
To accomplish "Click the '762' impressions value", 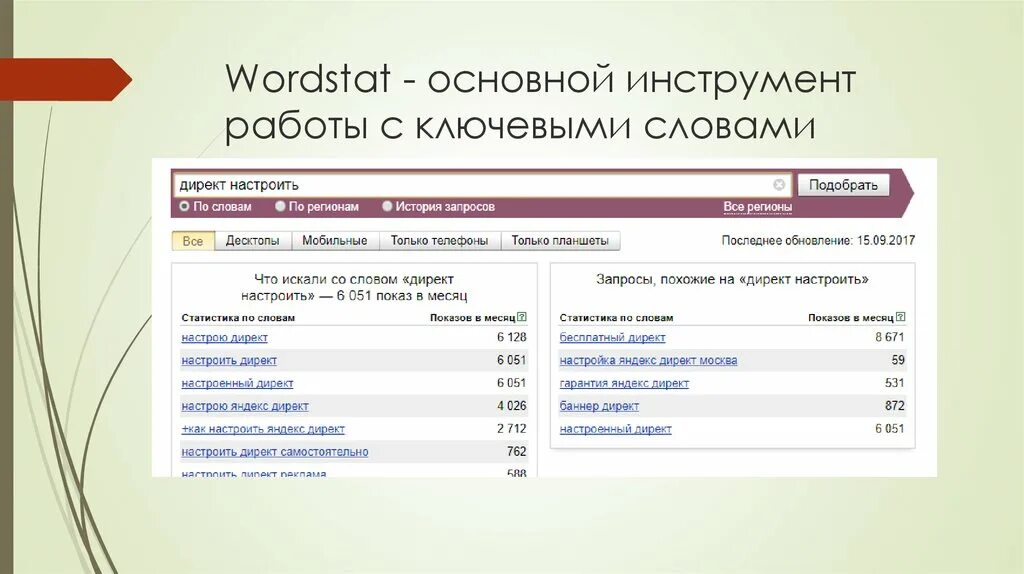I will tap(517, 451).
